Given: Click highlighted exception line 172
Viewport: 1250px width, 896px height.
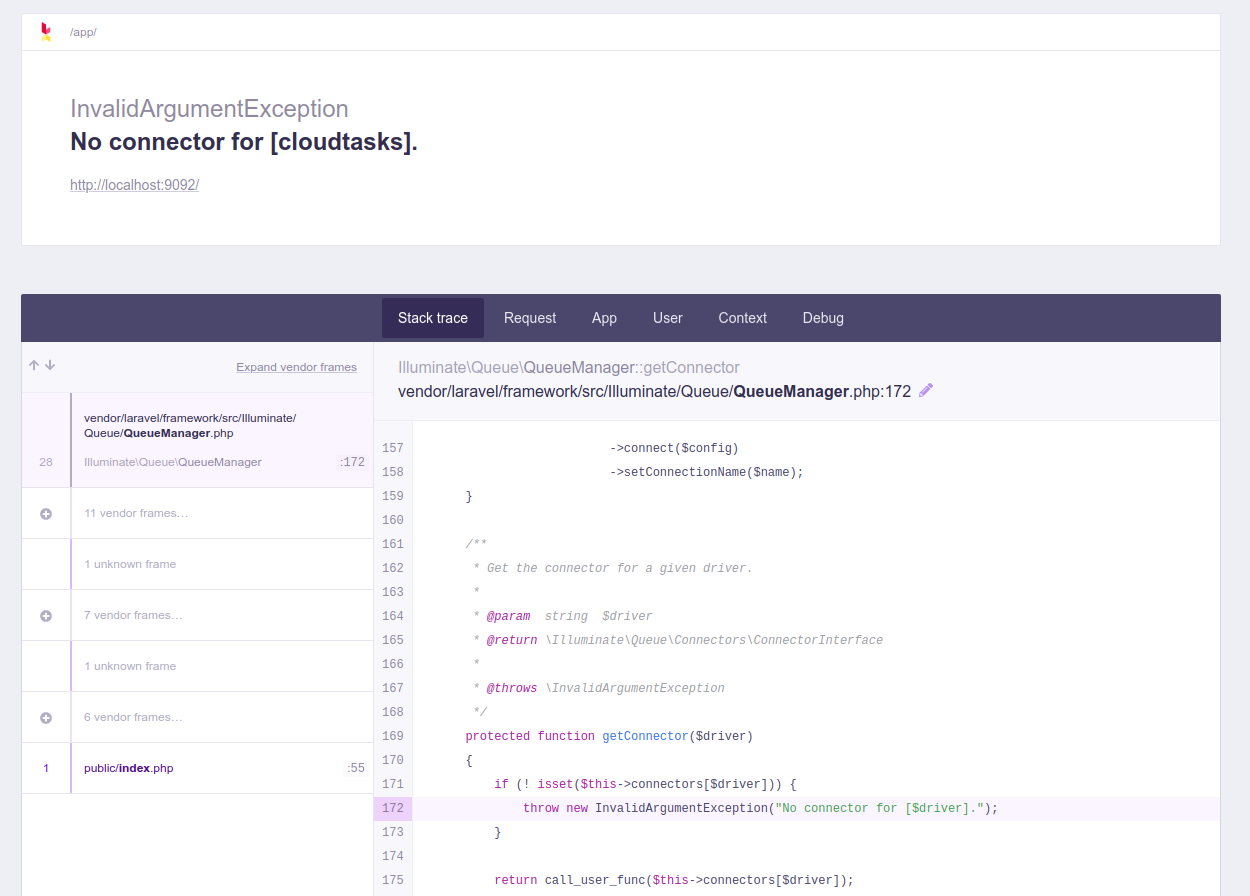Looking at the screenshot, I should pyautogui.click(x=700, y=807).
